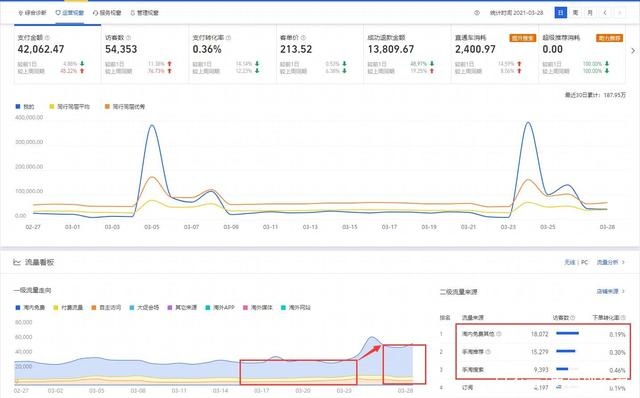The height and width of the screenshot is (398, 640).
Task: Click the 淘内免费其他 traffic source row
Action: pos(533,334)
